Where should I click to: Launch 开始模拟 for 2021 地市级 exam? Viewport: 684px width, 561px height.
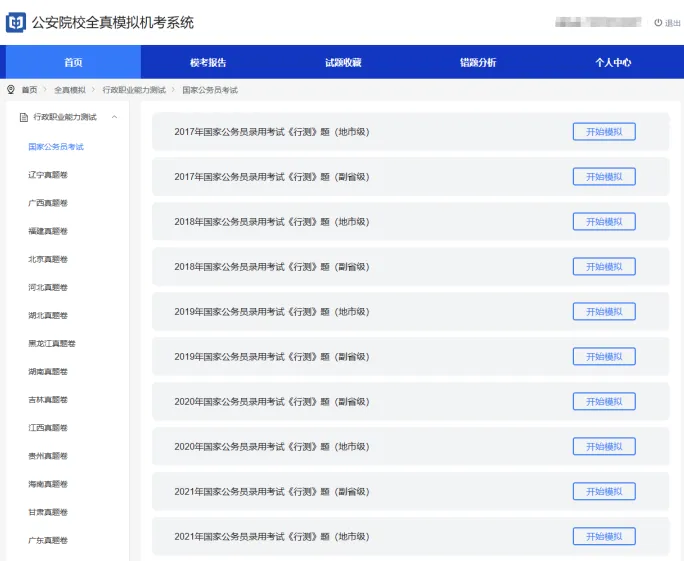[604, 536]
